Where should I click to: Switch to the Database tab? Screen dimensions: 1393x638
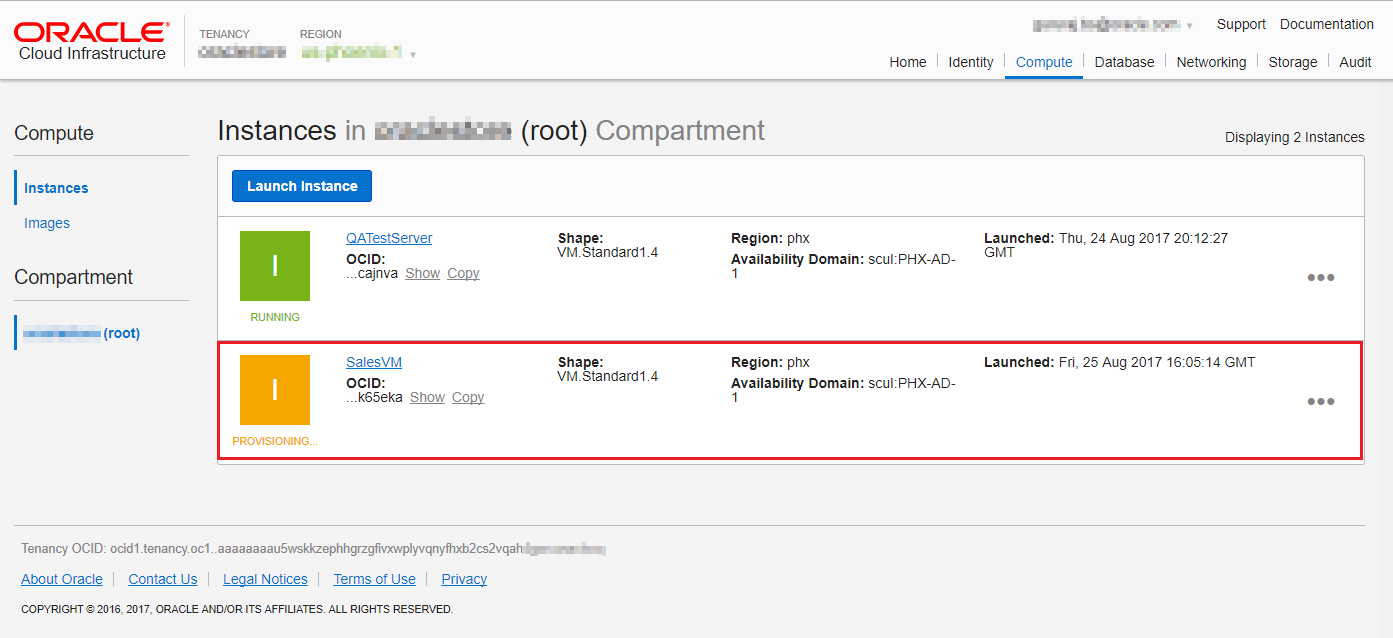click(1124, 62)
